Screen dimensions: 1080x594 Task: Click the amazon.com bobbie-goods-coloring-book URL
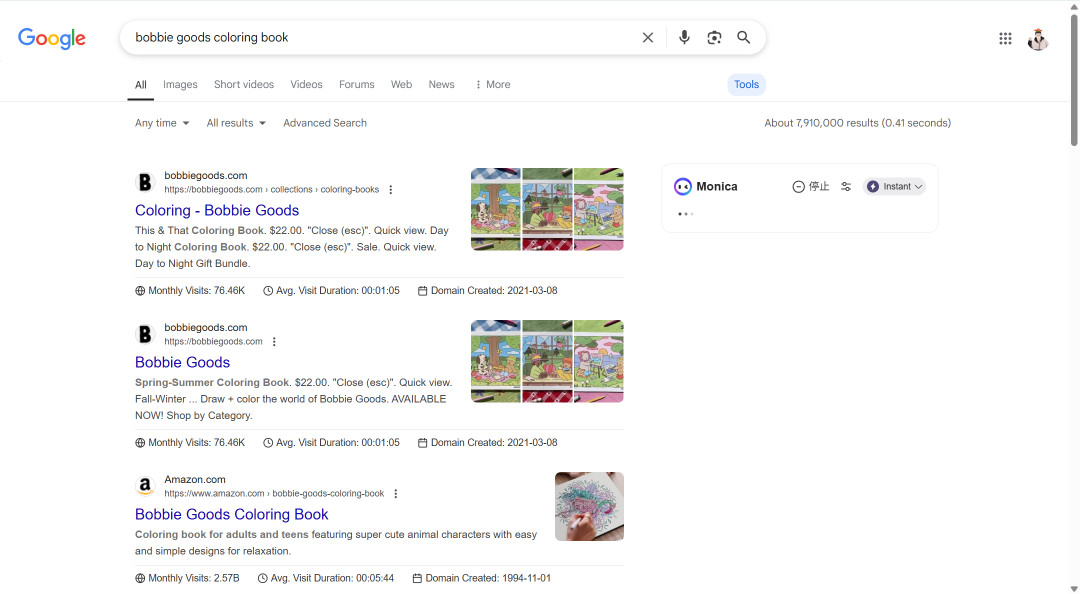[x=274, y=493]
